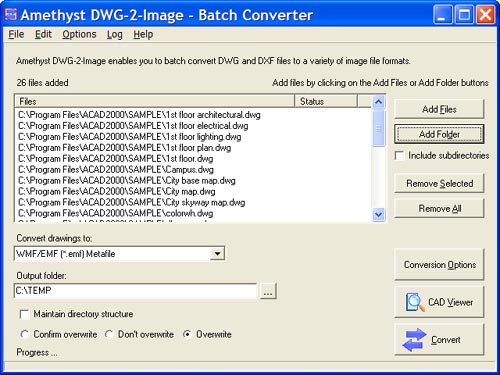The width and height of the screenshot is (500, 375).
Task: Click the Status column header
Action: 326,101
